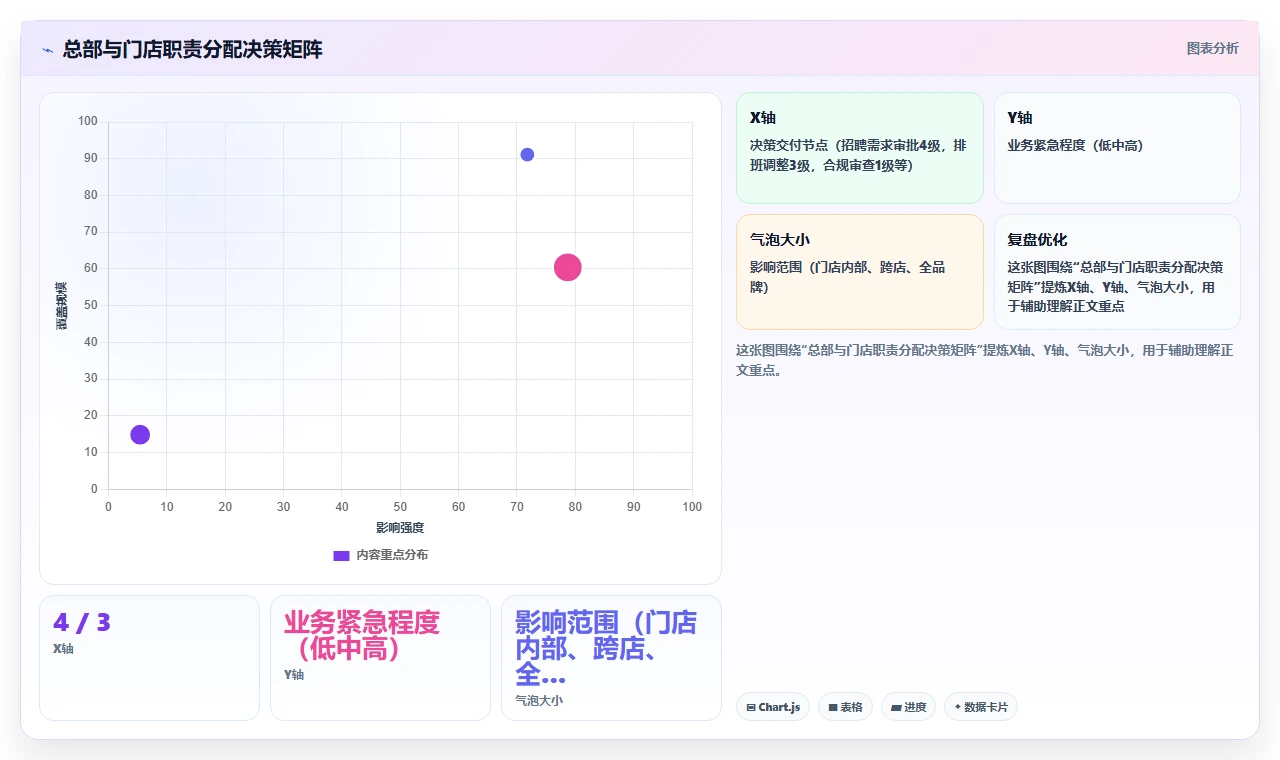
Task: Click the 4 / 3 stat card
Action: pyautogui.click(x=149, y=658)
